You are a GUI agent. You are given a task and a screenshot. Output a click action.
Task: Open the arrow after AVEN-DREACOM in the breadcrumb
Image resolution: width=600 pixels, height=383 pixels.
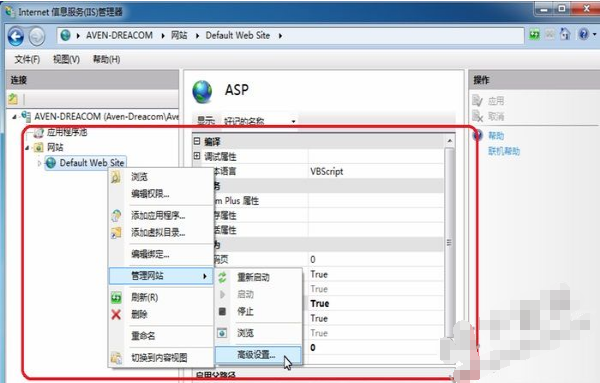coord(163,36)
